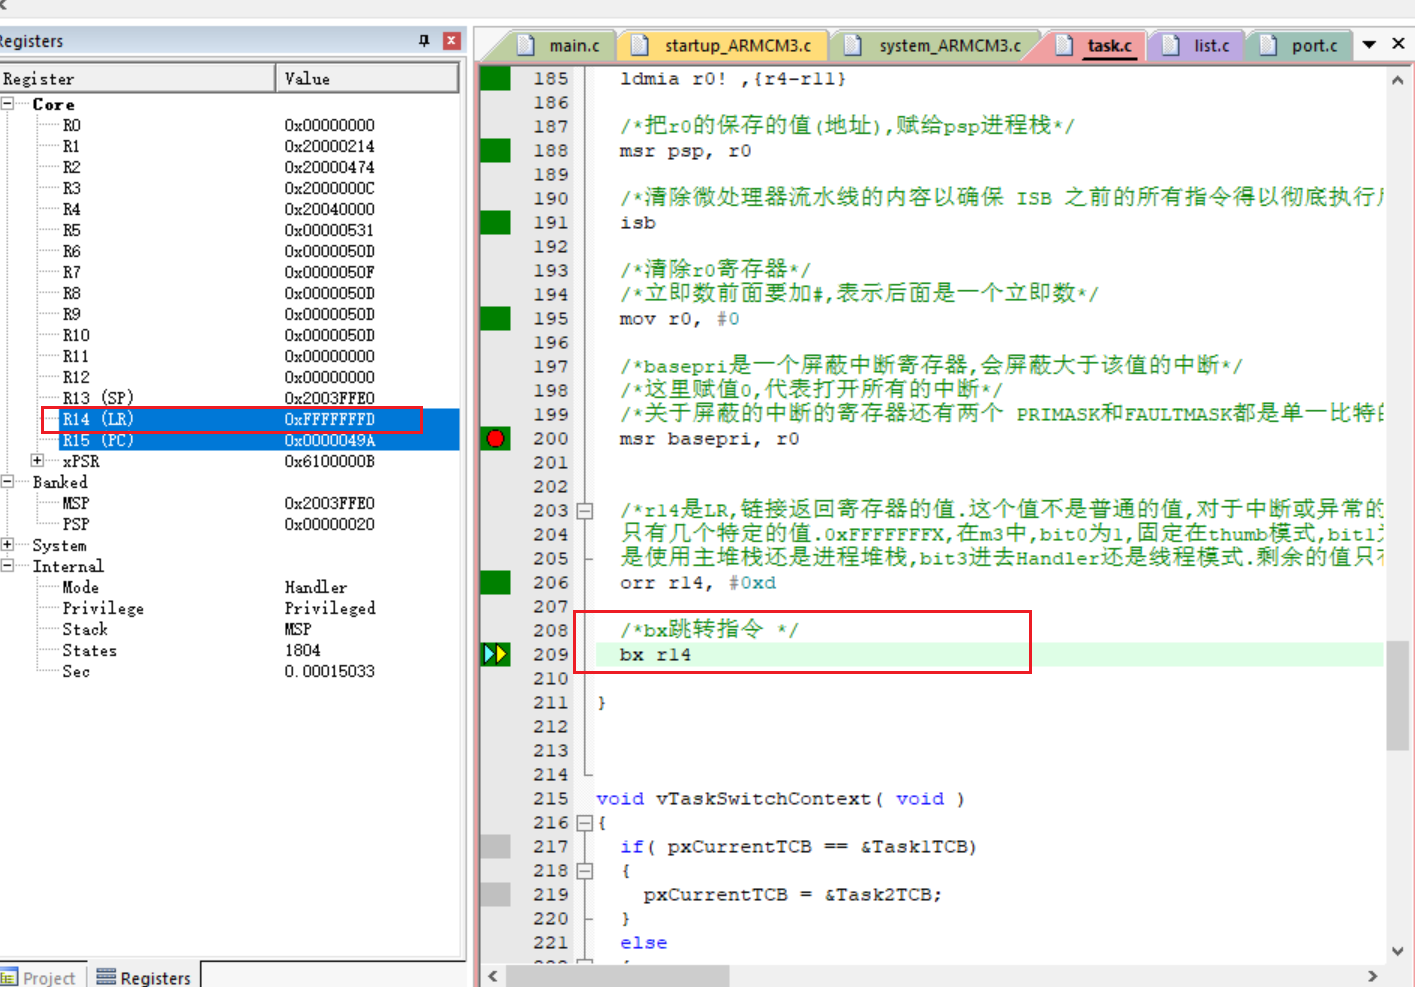
Task: Select the Stack internal row
Action: tap(229, 629)
